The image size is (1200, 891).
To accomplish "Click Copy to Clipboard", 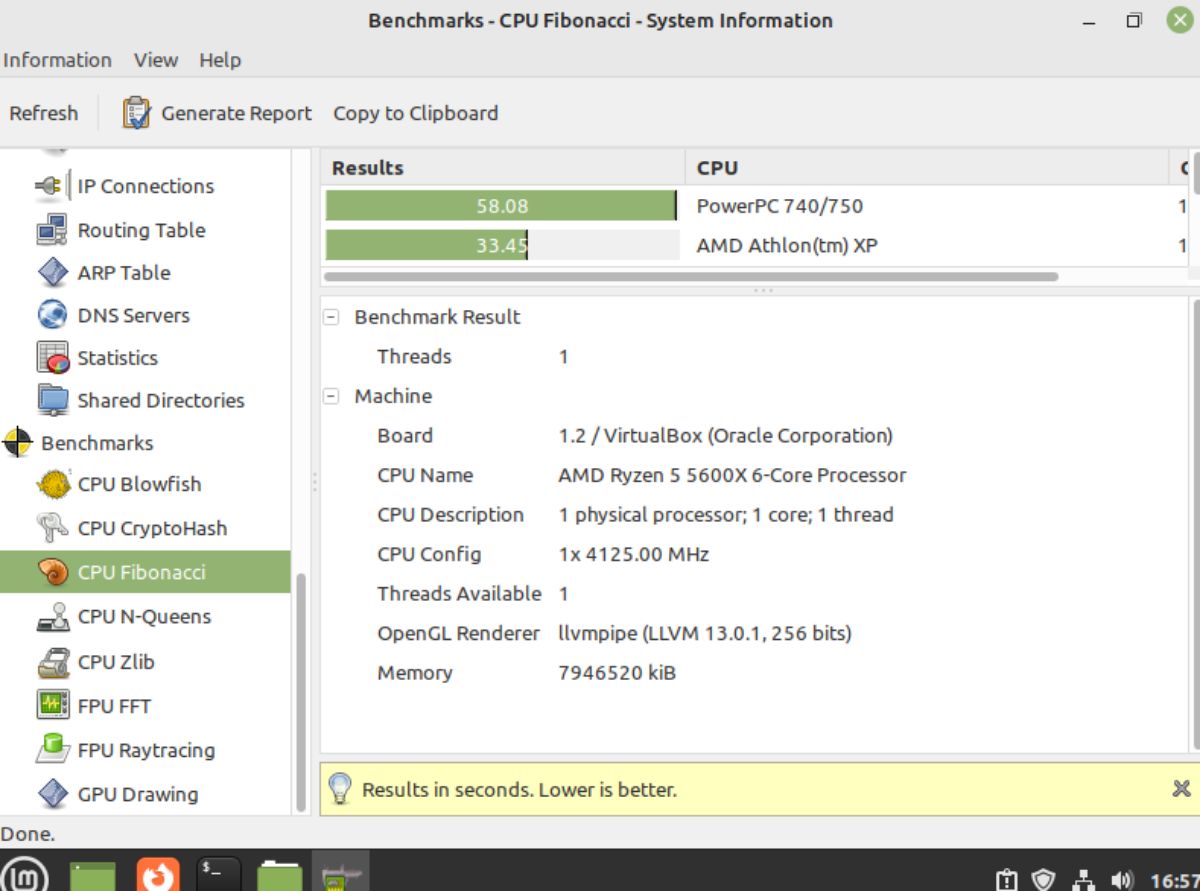I will pos(415,113).
